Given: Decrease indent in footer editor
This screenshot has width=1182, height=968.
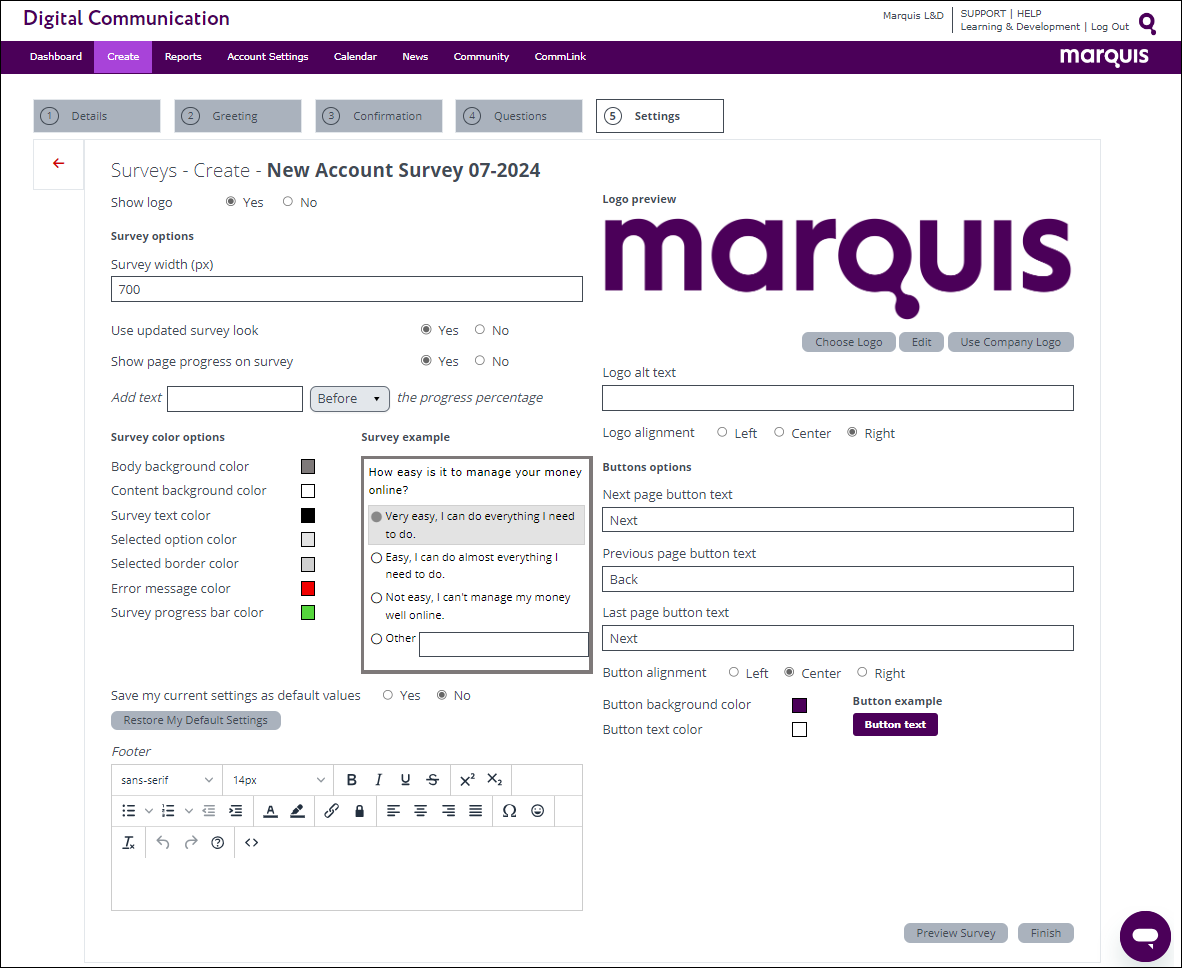Looking at the screenshot, I should click(209, 810).
